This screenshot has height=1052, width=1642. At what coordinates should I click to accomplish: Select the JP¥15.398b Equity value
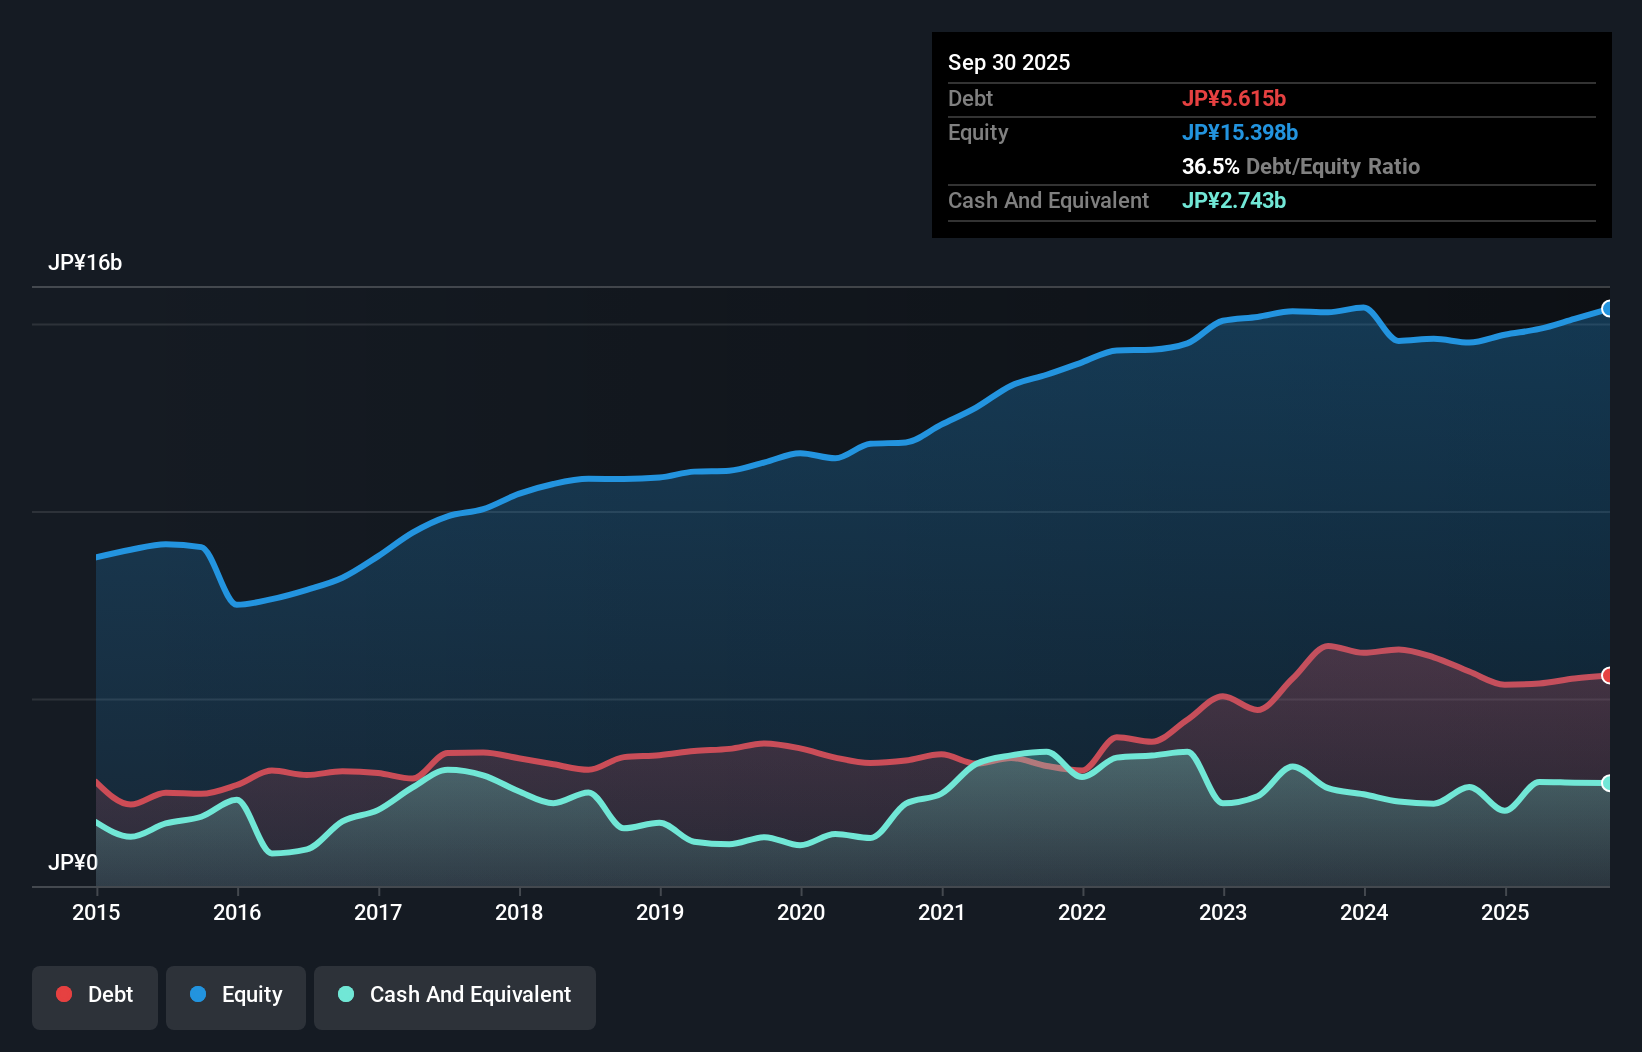(x=1240, y=132)
